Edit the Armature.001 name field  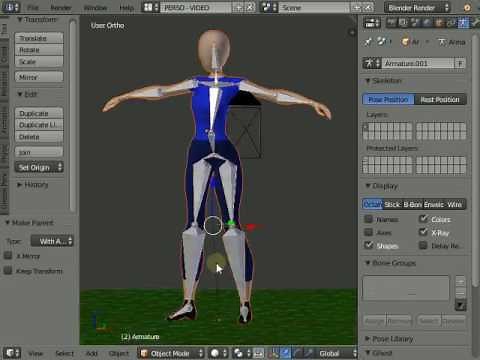click(418, 63)
